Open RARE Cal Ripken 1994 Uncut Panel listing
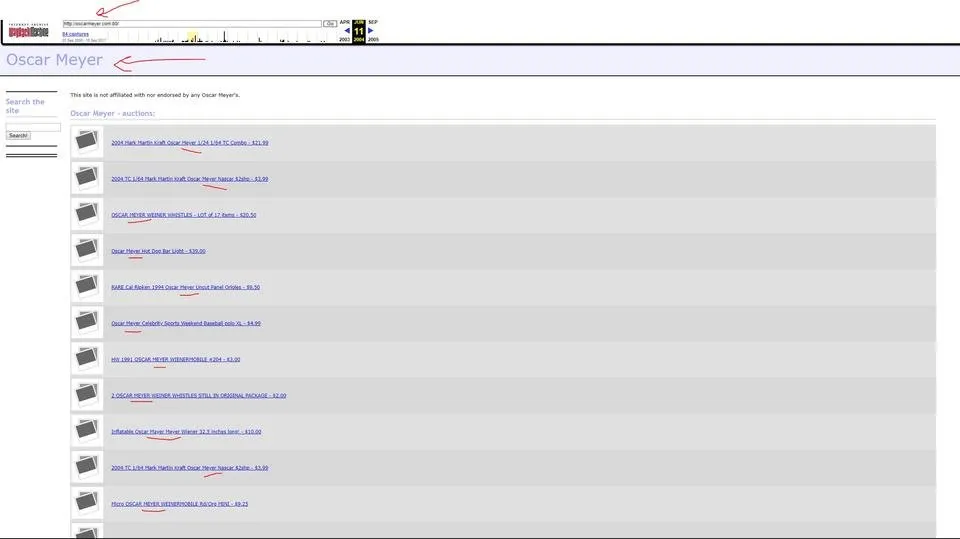 (x=186, y=287)
